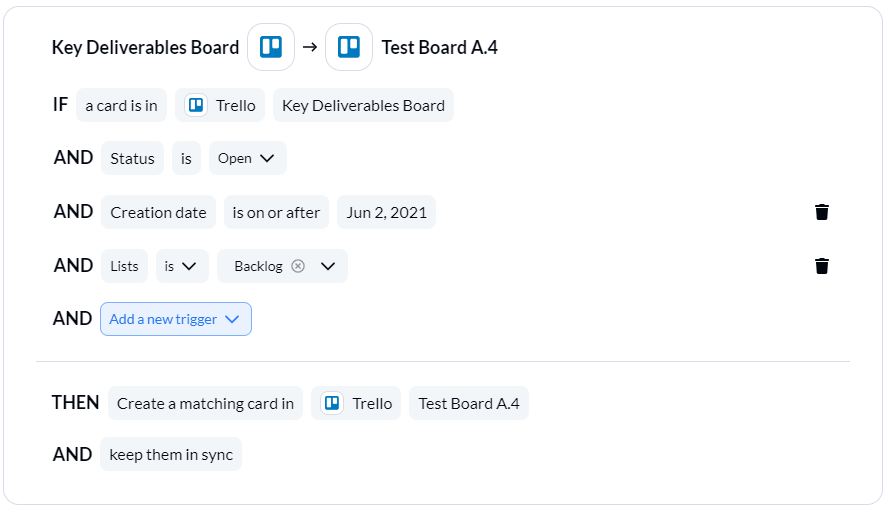Delete the Lists trigger with trash icon
The image size is (891, 512).
coord(822,266)
